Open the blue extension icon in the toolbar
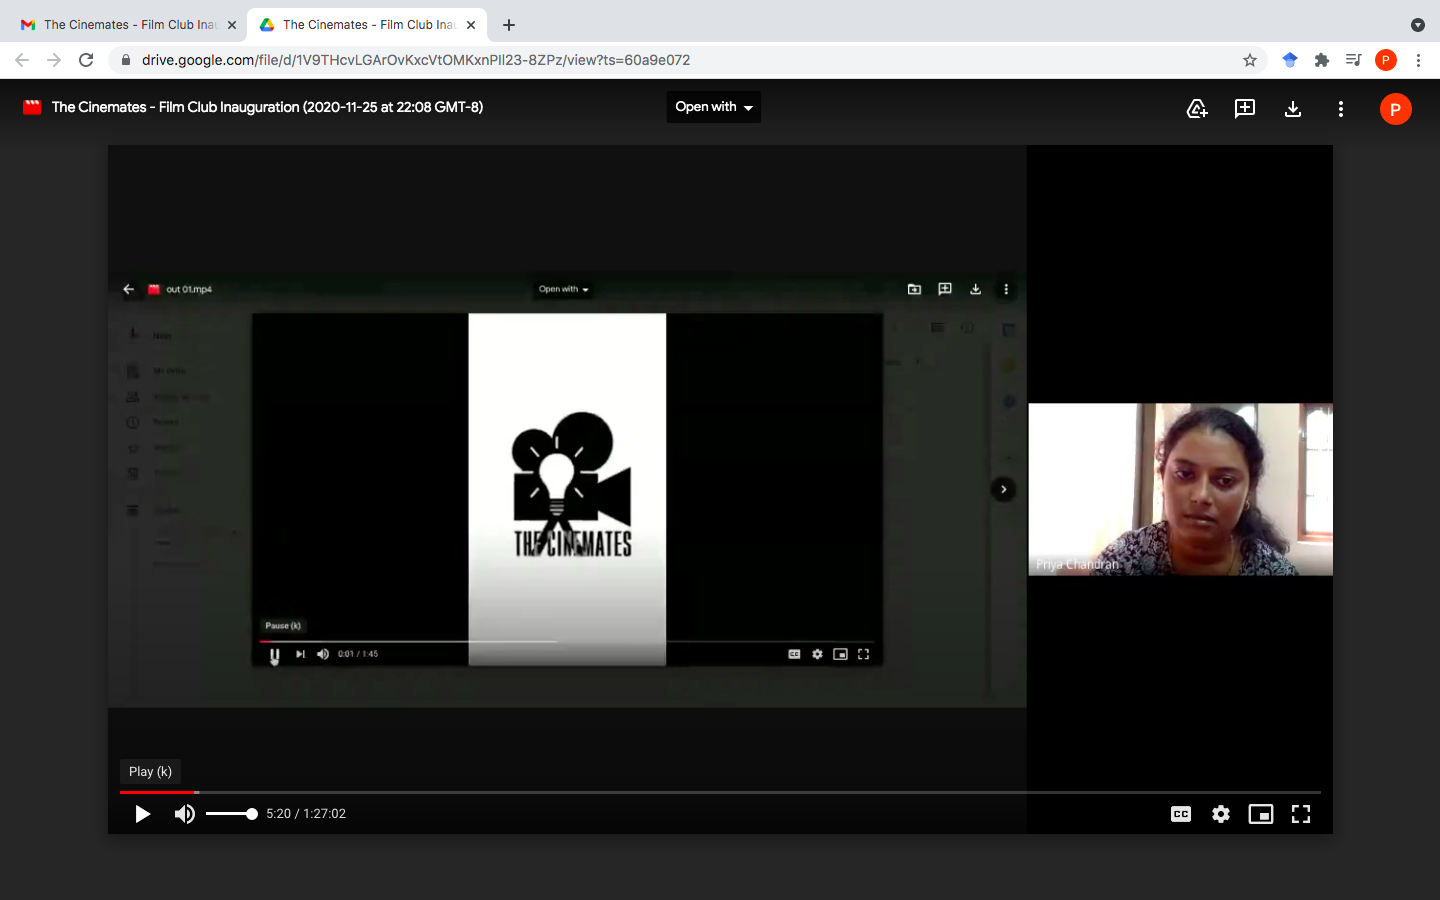Viewport: 1440px width, 900px height. [x=1290, y=60]
